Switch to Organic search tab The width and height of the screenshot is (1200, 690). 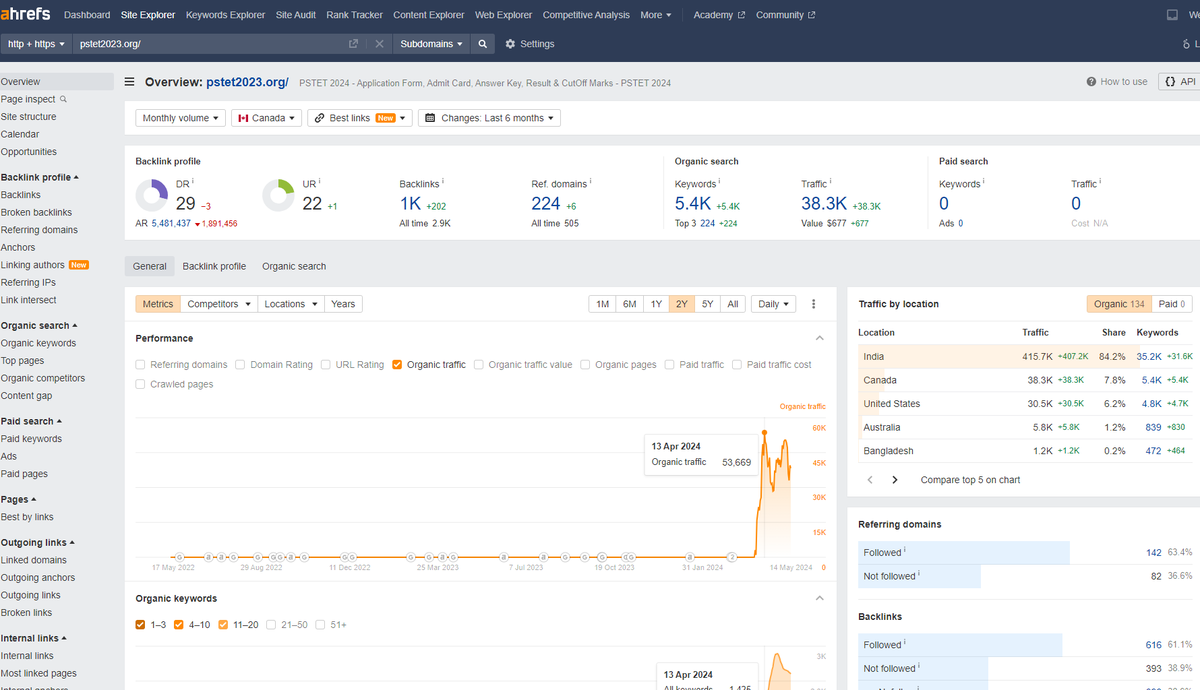pyautogui.click(x=294, y=266)
